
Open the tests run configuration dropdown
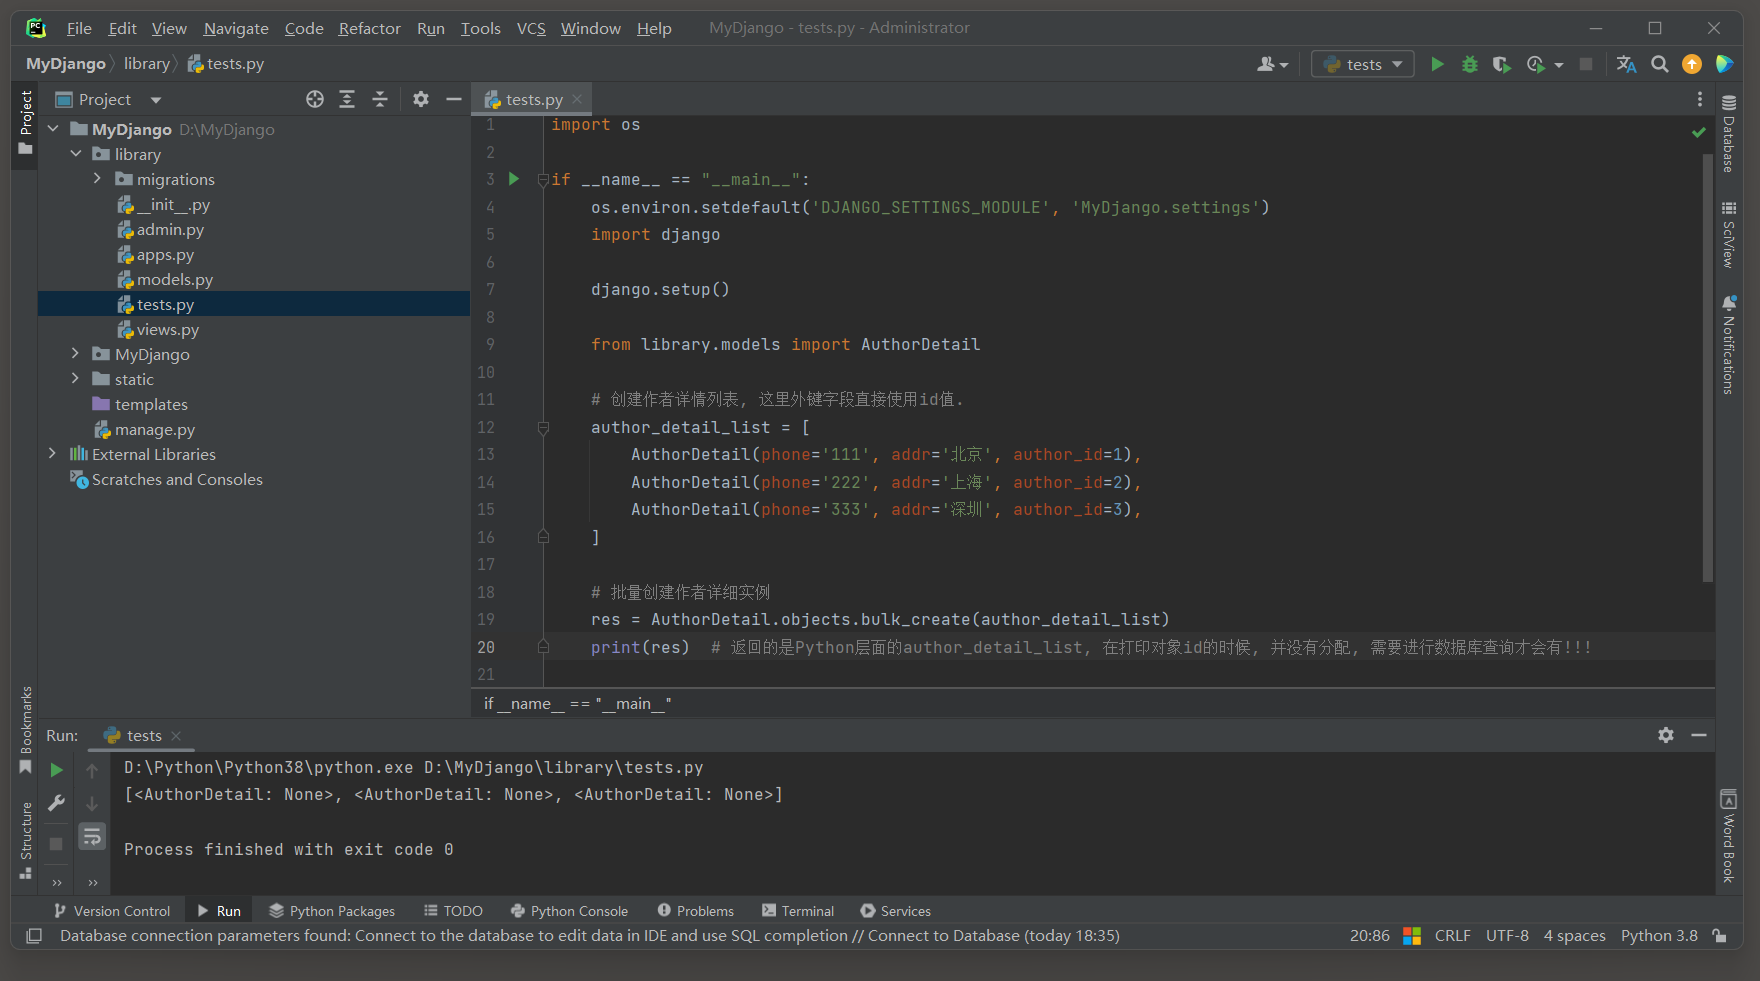1363,64
